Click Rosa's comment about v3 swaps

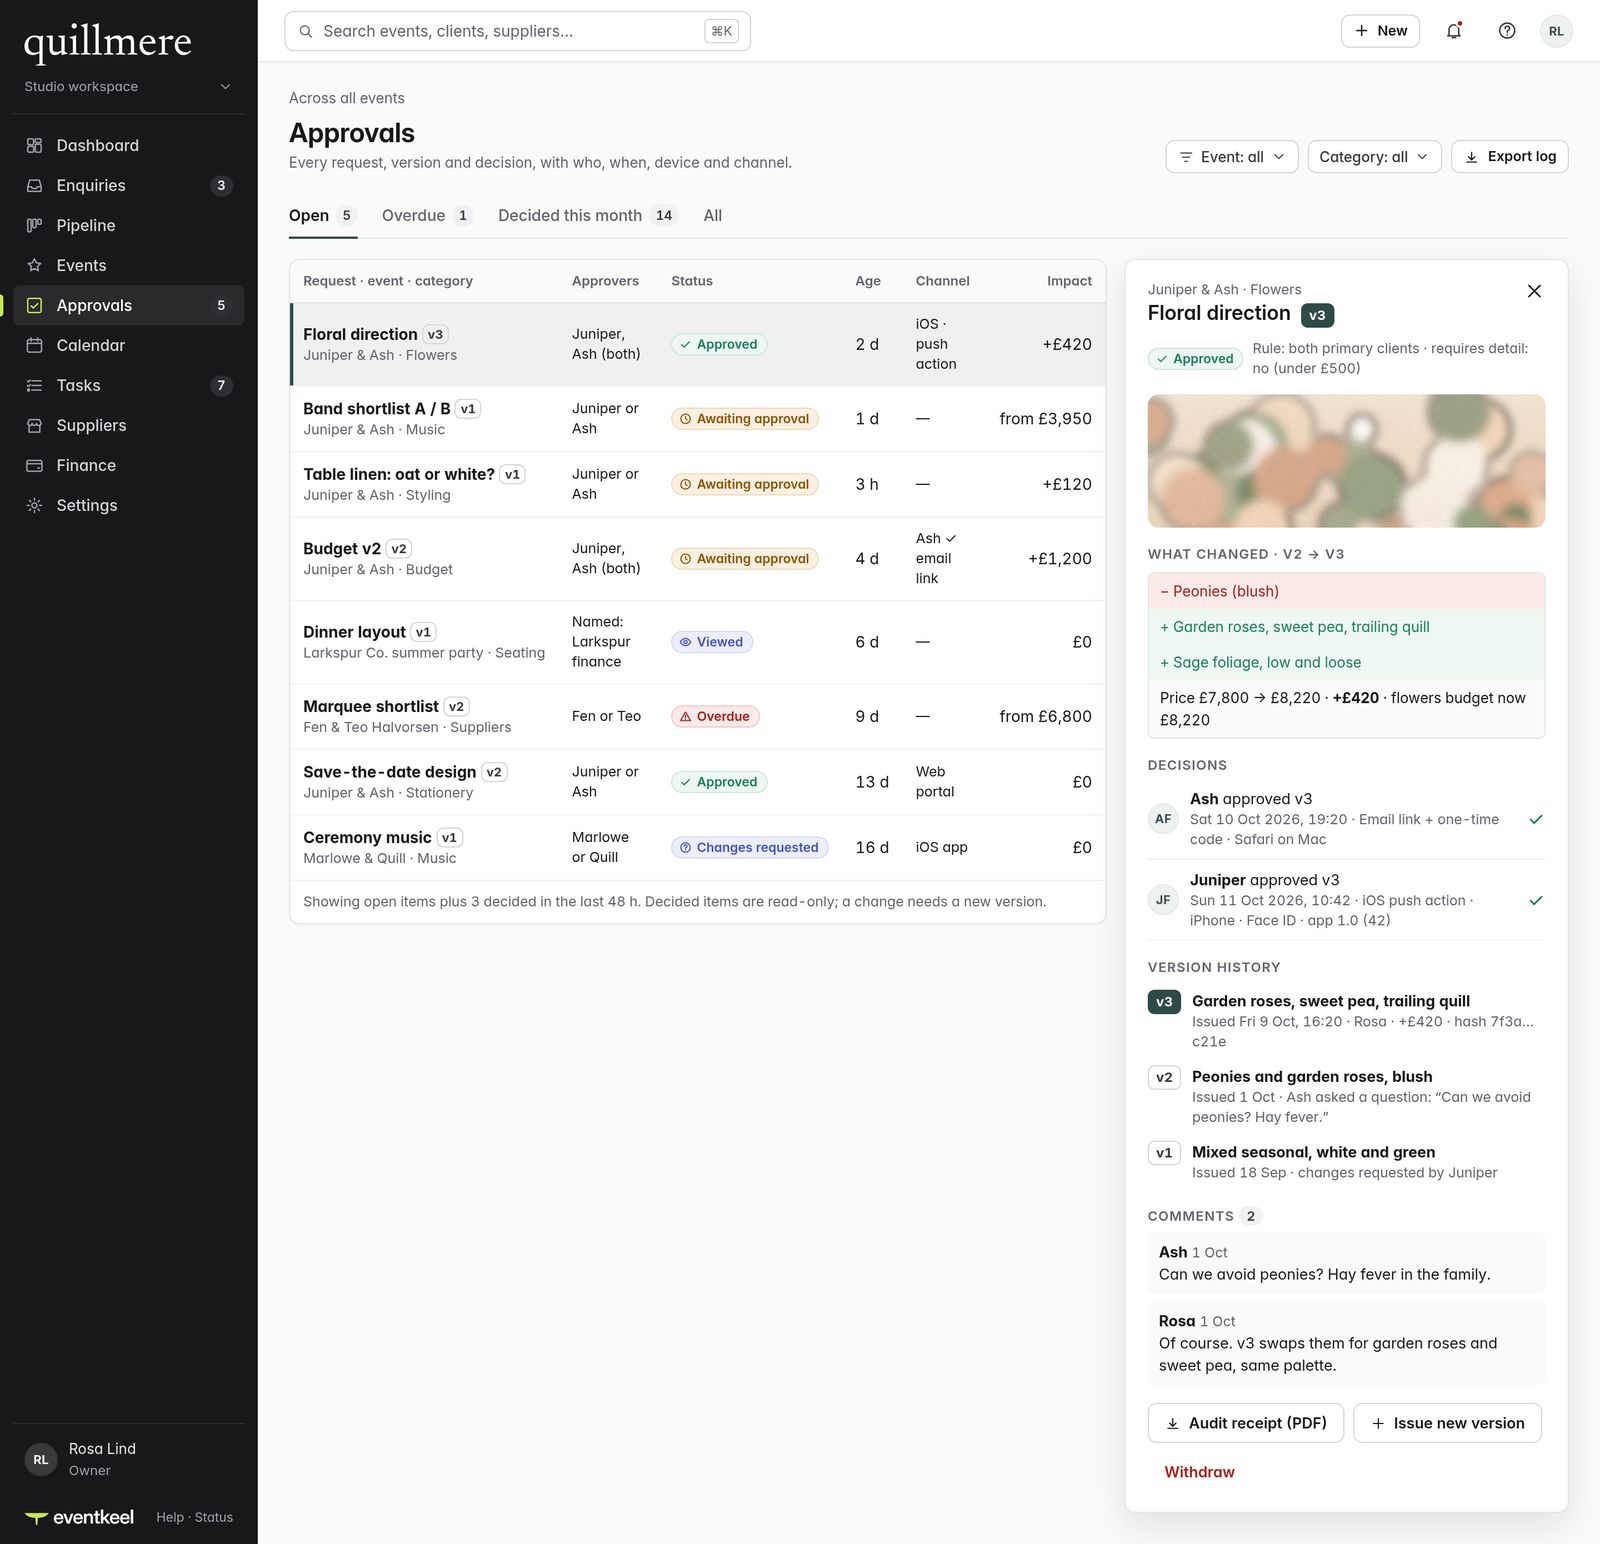[1346, 1343]
